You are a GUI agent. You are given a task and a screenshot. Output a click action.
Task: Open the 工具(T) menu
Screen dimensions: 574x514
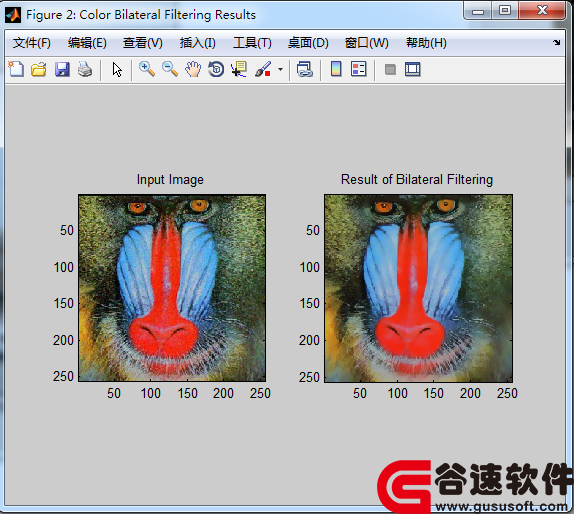click(252, 43)
